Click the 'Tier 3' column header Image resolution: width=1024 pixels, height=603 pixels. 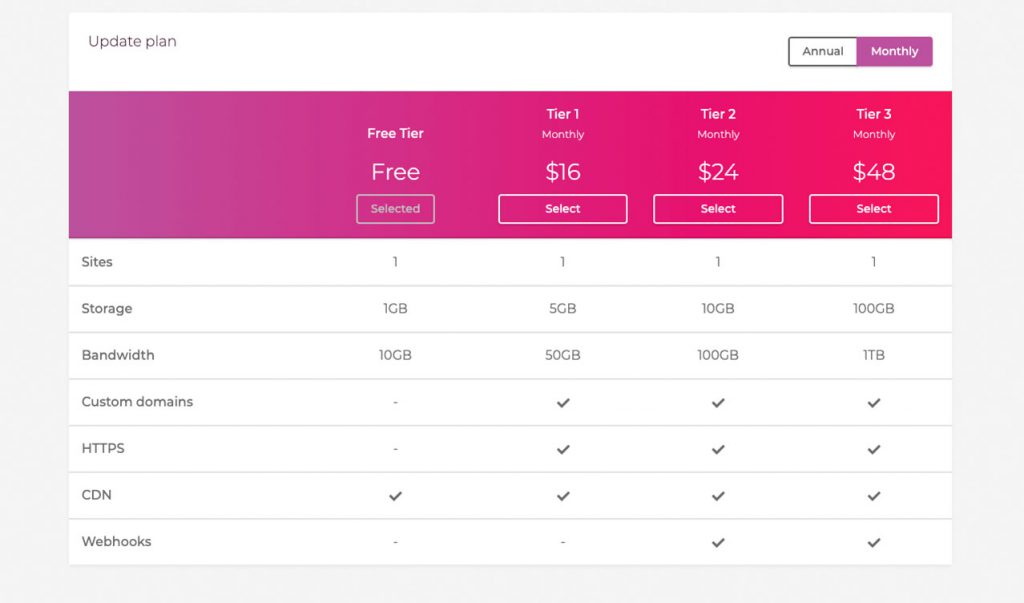(874, 114)
